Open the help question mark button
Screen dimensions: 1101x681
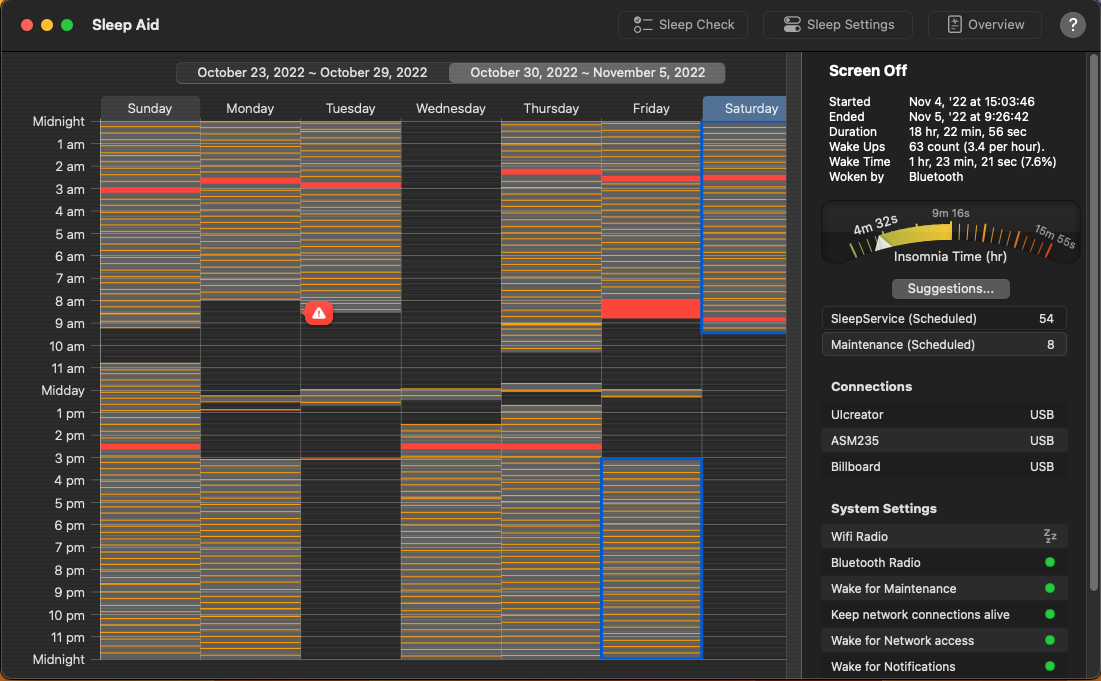(x=1072, y=25)
